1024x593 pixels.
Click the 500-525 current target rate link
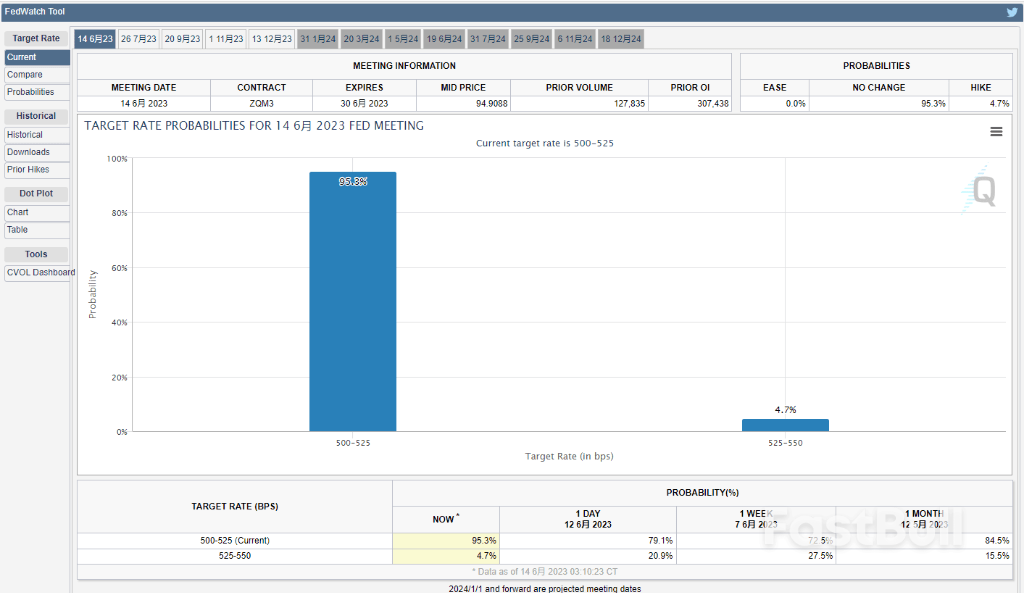coord(593,144)
